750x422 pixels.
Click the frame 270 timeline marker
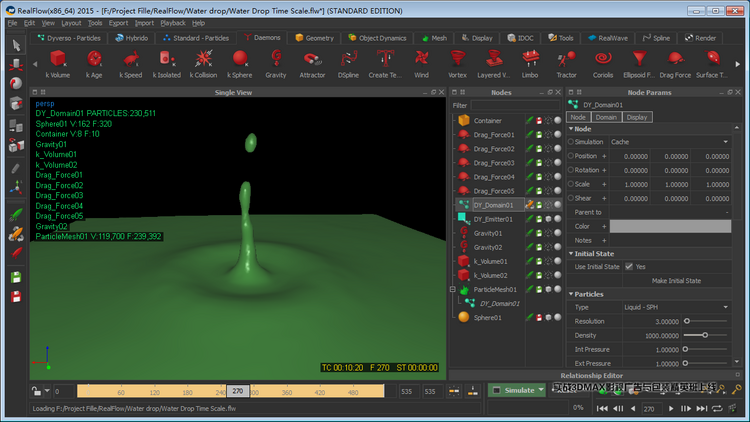(238, 391)
